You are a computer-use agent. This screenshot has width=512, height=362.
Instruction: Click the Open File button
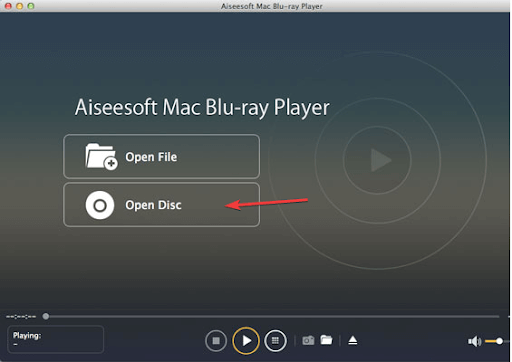[161, 156]
